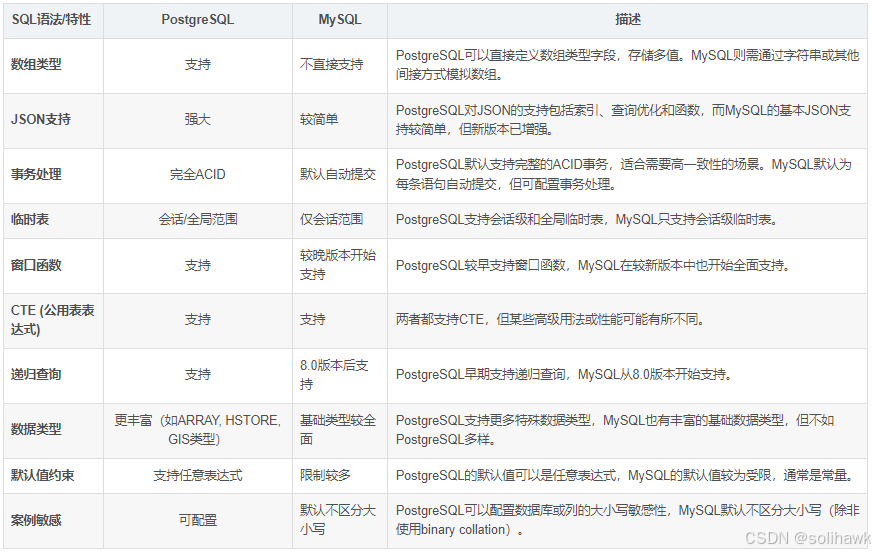
Task: Click the '强大' cell
Action: 198,119
